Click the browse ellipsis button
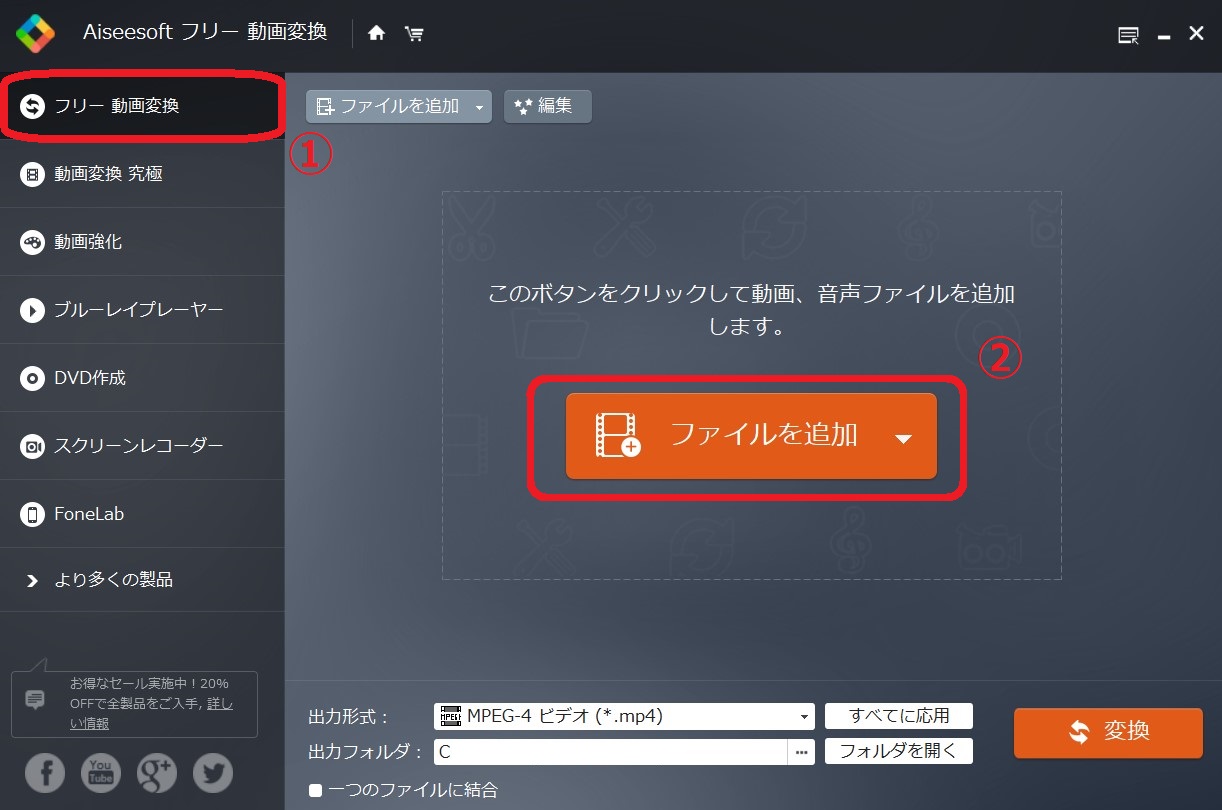The height and width of the screenshot is (810, 1222). tap(801, 752)
